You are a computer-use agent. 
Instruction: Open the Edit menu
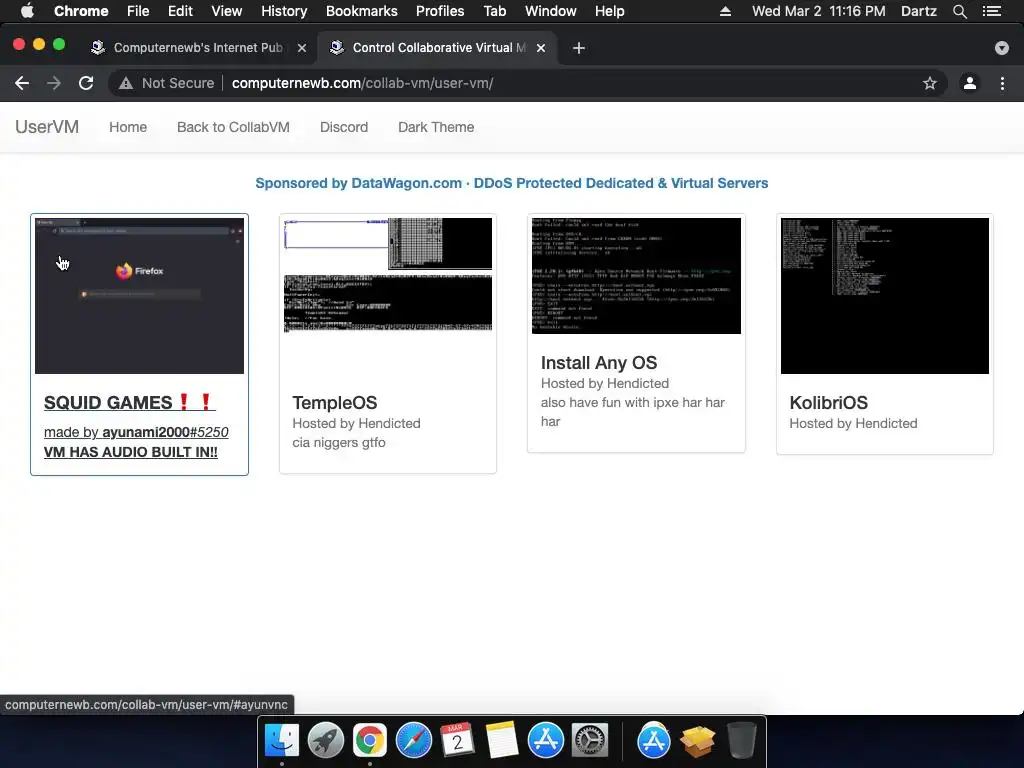click(x=180, y=11)
